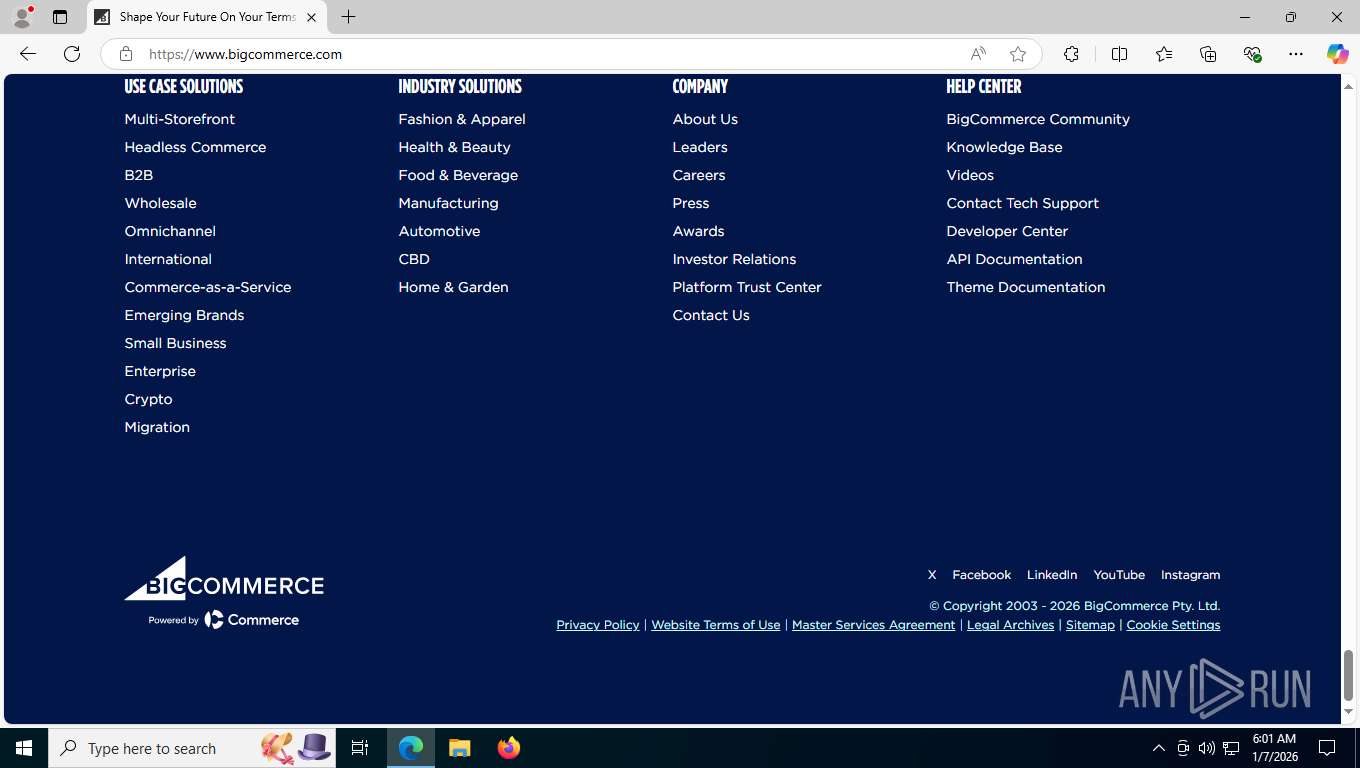The image size is (1360, 768).
Task: Reload the page with Refresh icon
Action: point(72,54)
